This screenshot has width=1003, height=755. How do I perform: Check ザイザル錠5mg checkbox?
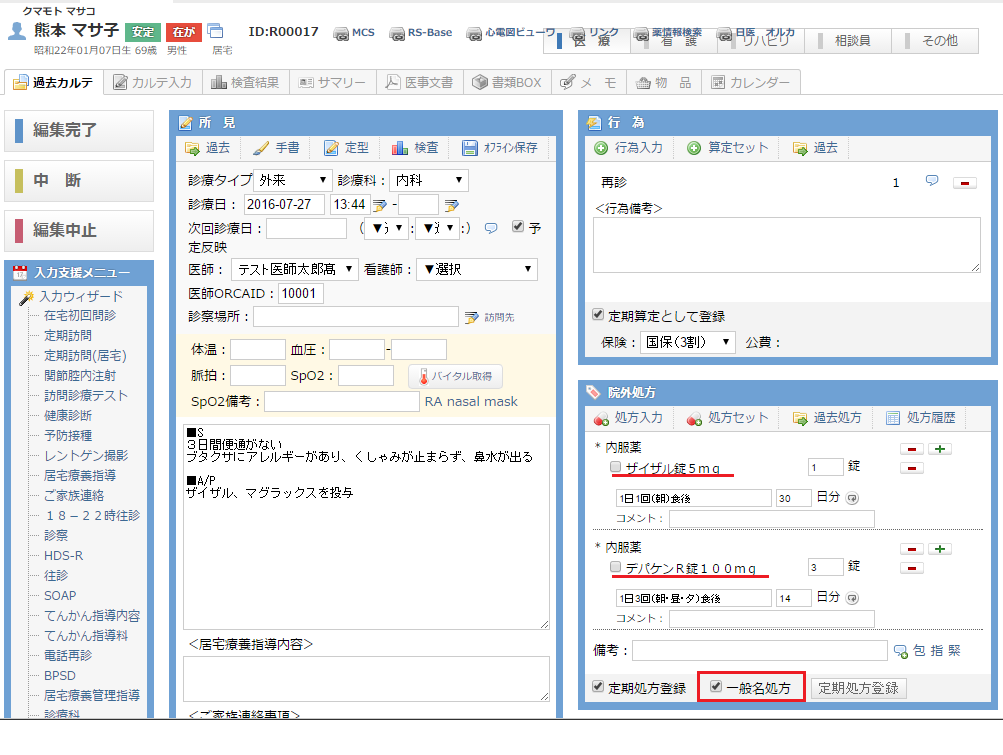point(615,466)
